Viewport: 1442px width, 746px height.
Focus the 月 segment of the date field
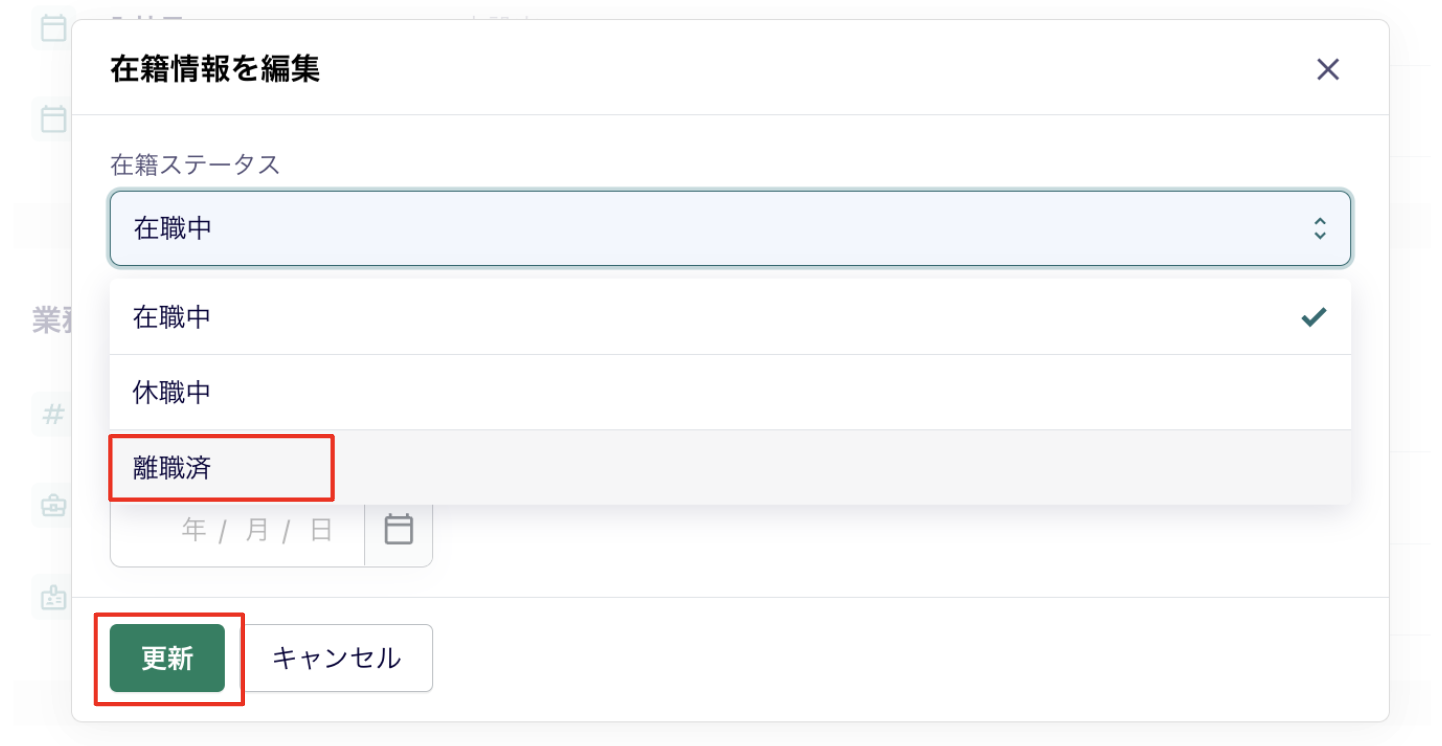257,529
